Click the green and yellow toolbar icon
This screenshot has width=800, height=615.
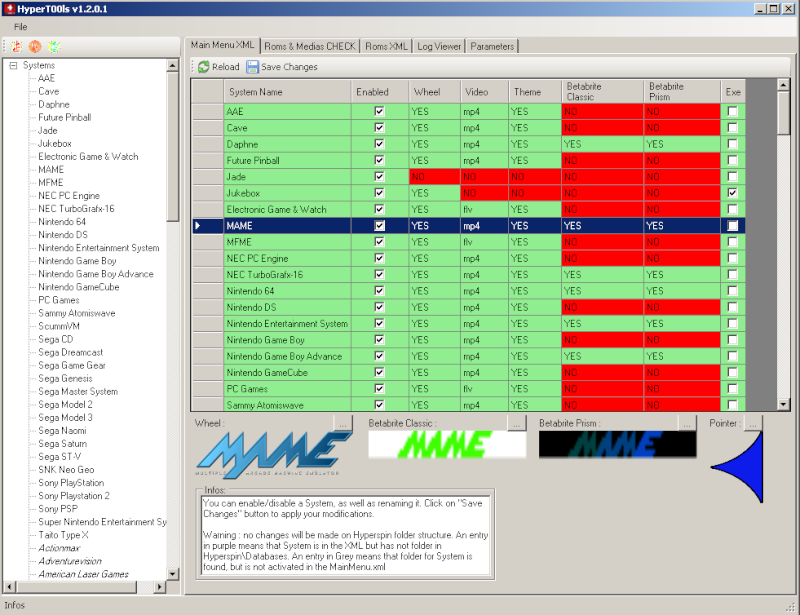coord(54,47)
